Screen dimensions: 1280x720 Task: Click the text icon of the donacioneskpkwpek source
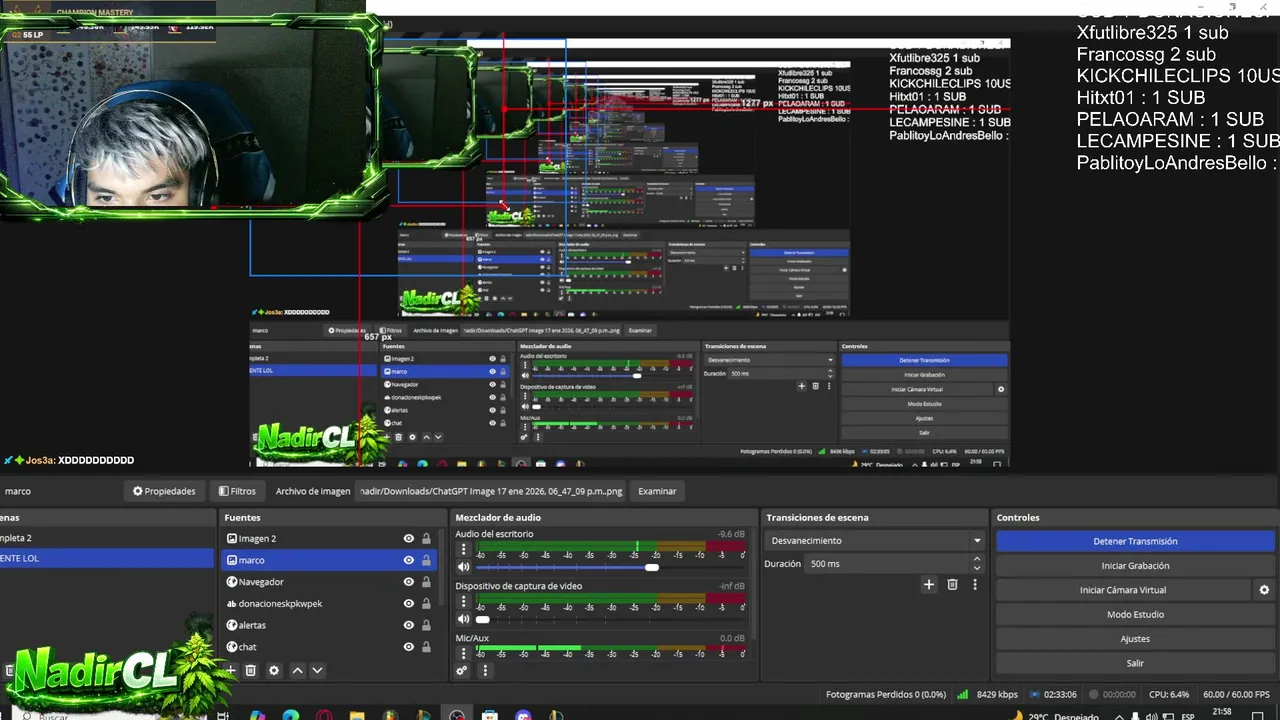[x=231, y=603]
